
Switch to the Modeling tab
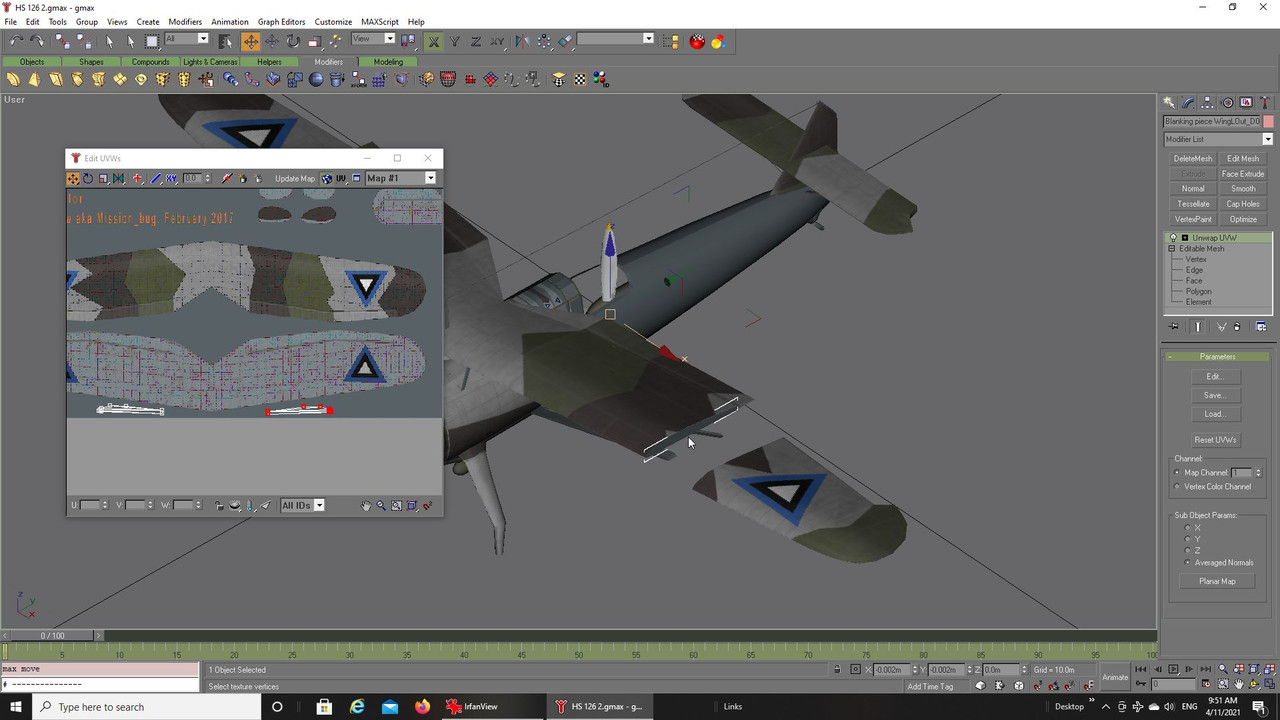tap(388, 62)
